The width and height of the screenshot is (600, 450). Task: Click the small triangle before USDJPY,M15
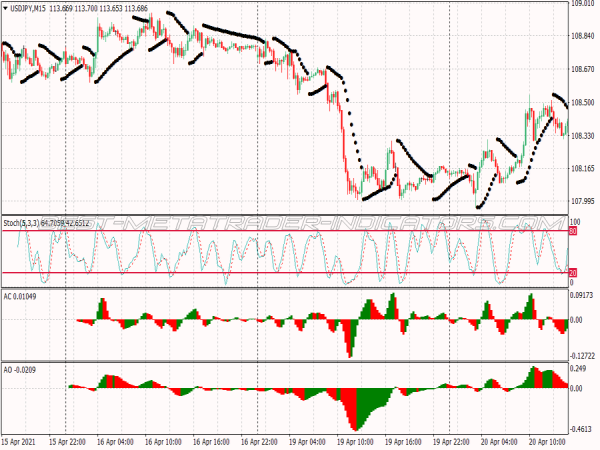pyautogui.click(x=7, y=9)
